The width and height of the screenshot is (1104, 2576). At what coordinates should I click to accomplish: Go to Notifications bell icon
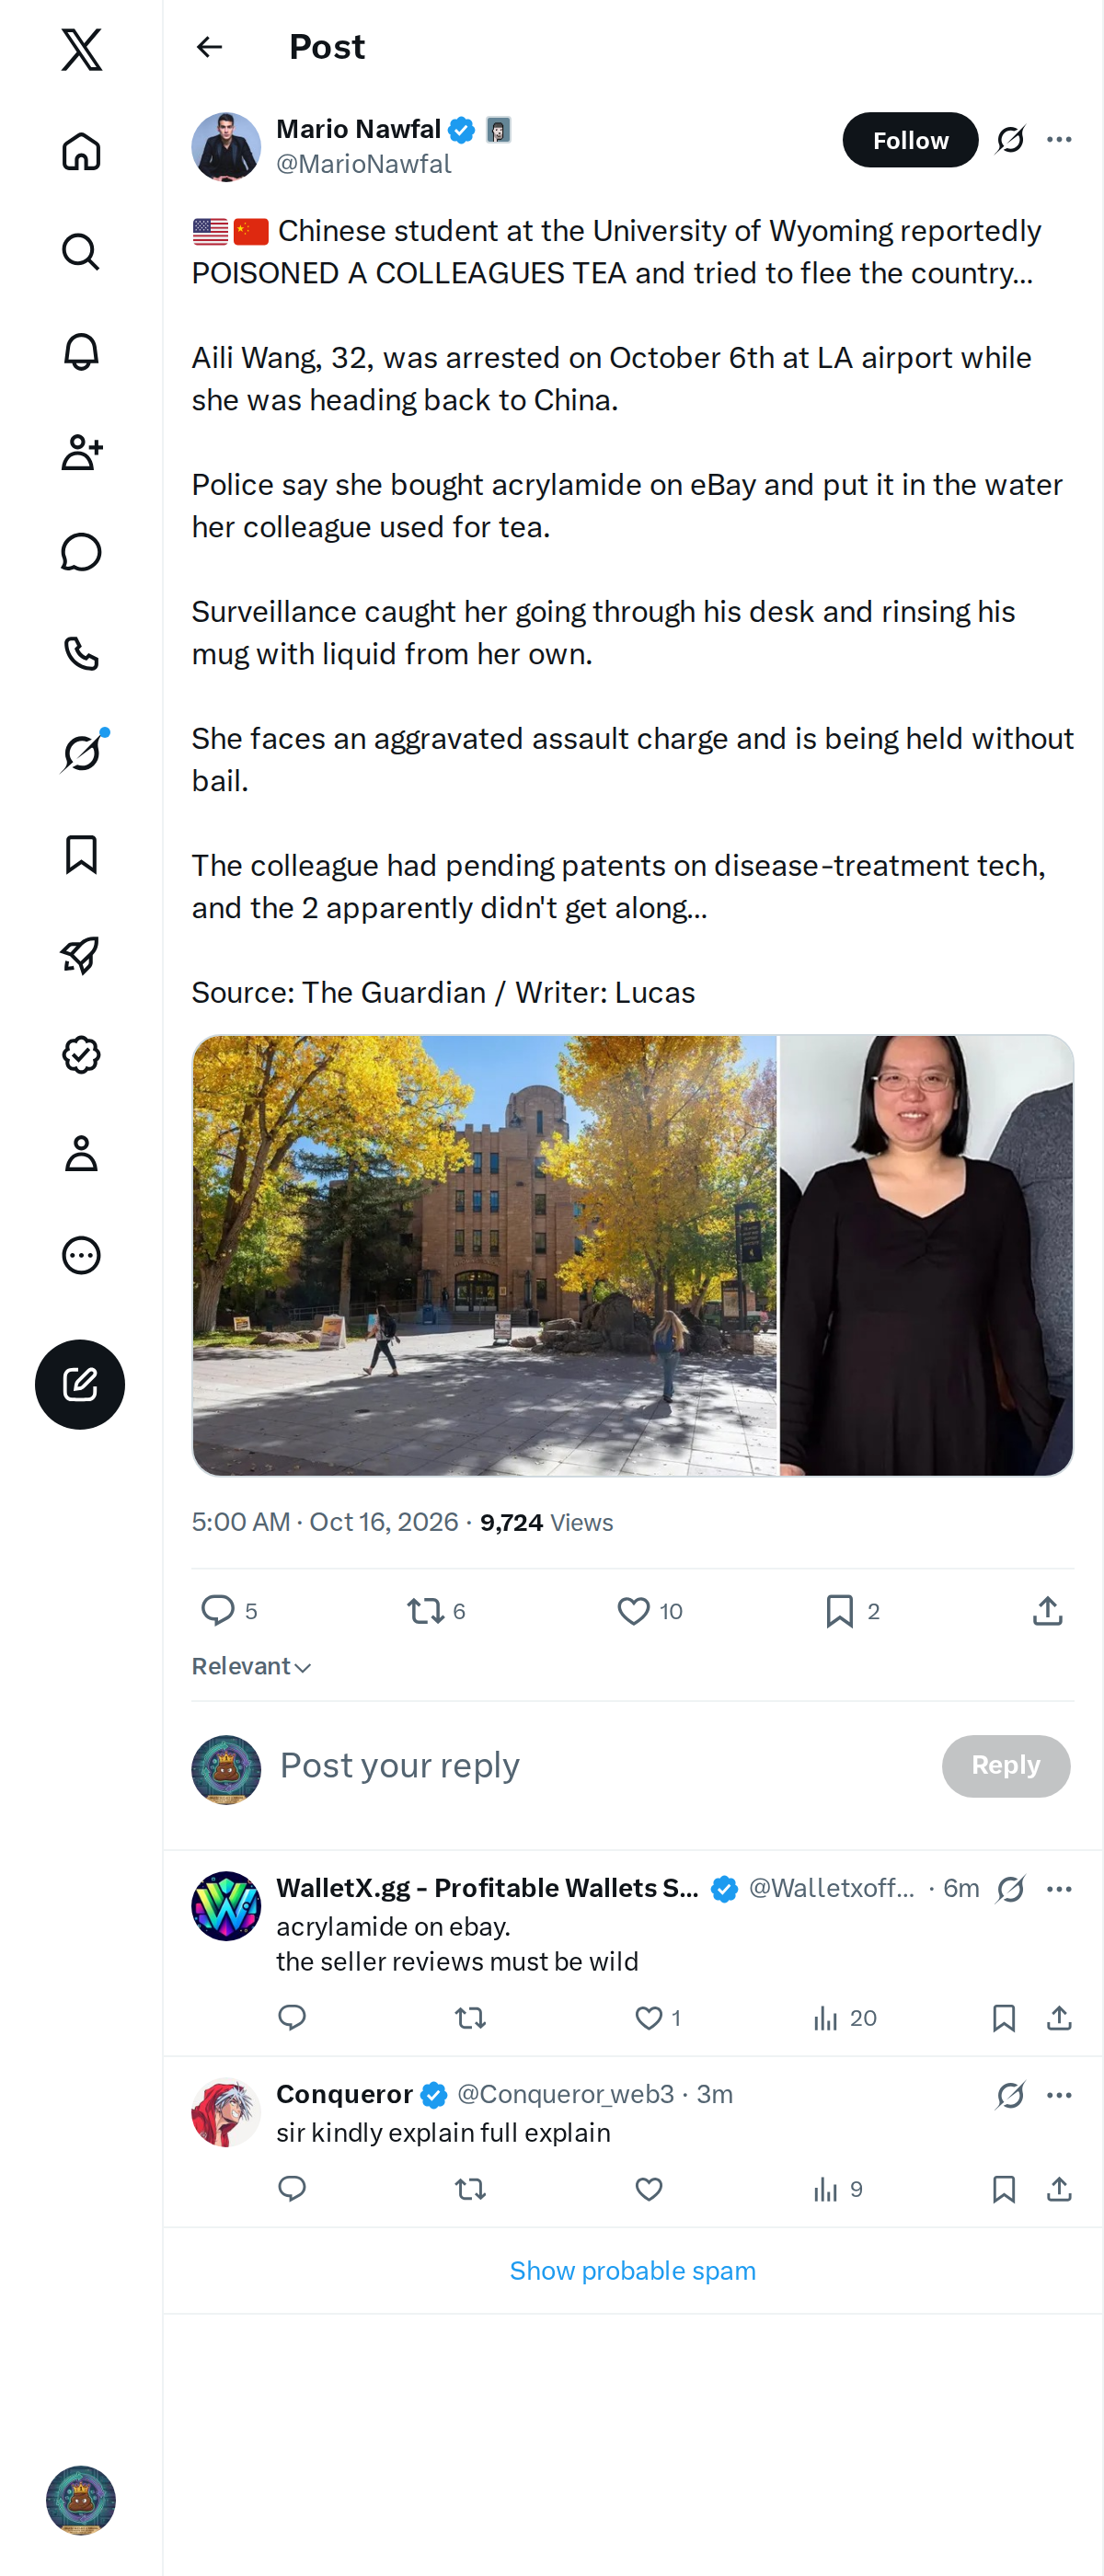click(81, 352)
